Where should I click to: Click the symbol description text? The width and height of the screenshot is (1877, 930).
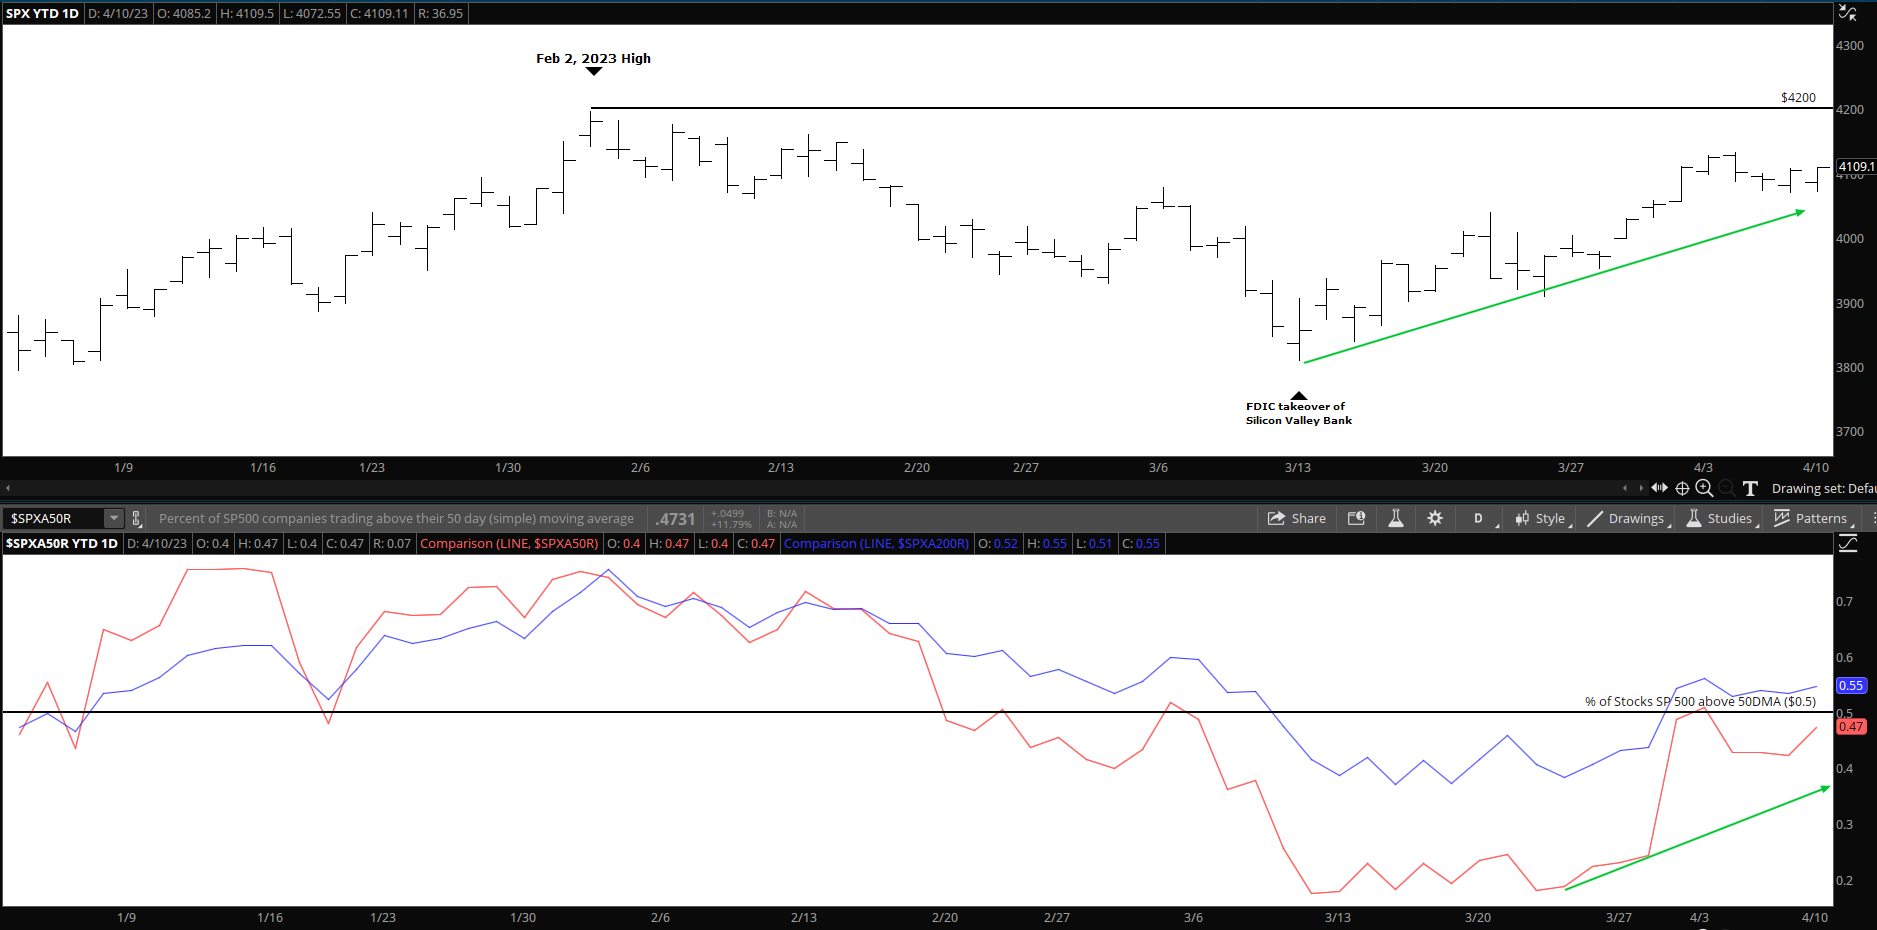pyautogui.click(x=396, y=518)
